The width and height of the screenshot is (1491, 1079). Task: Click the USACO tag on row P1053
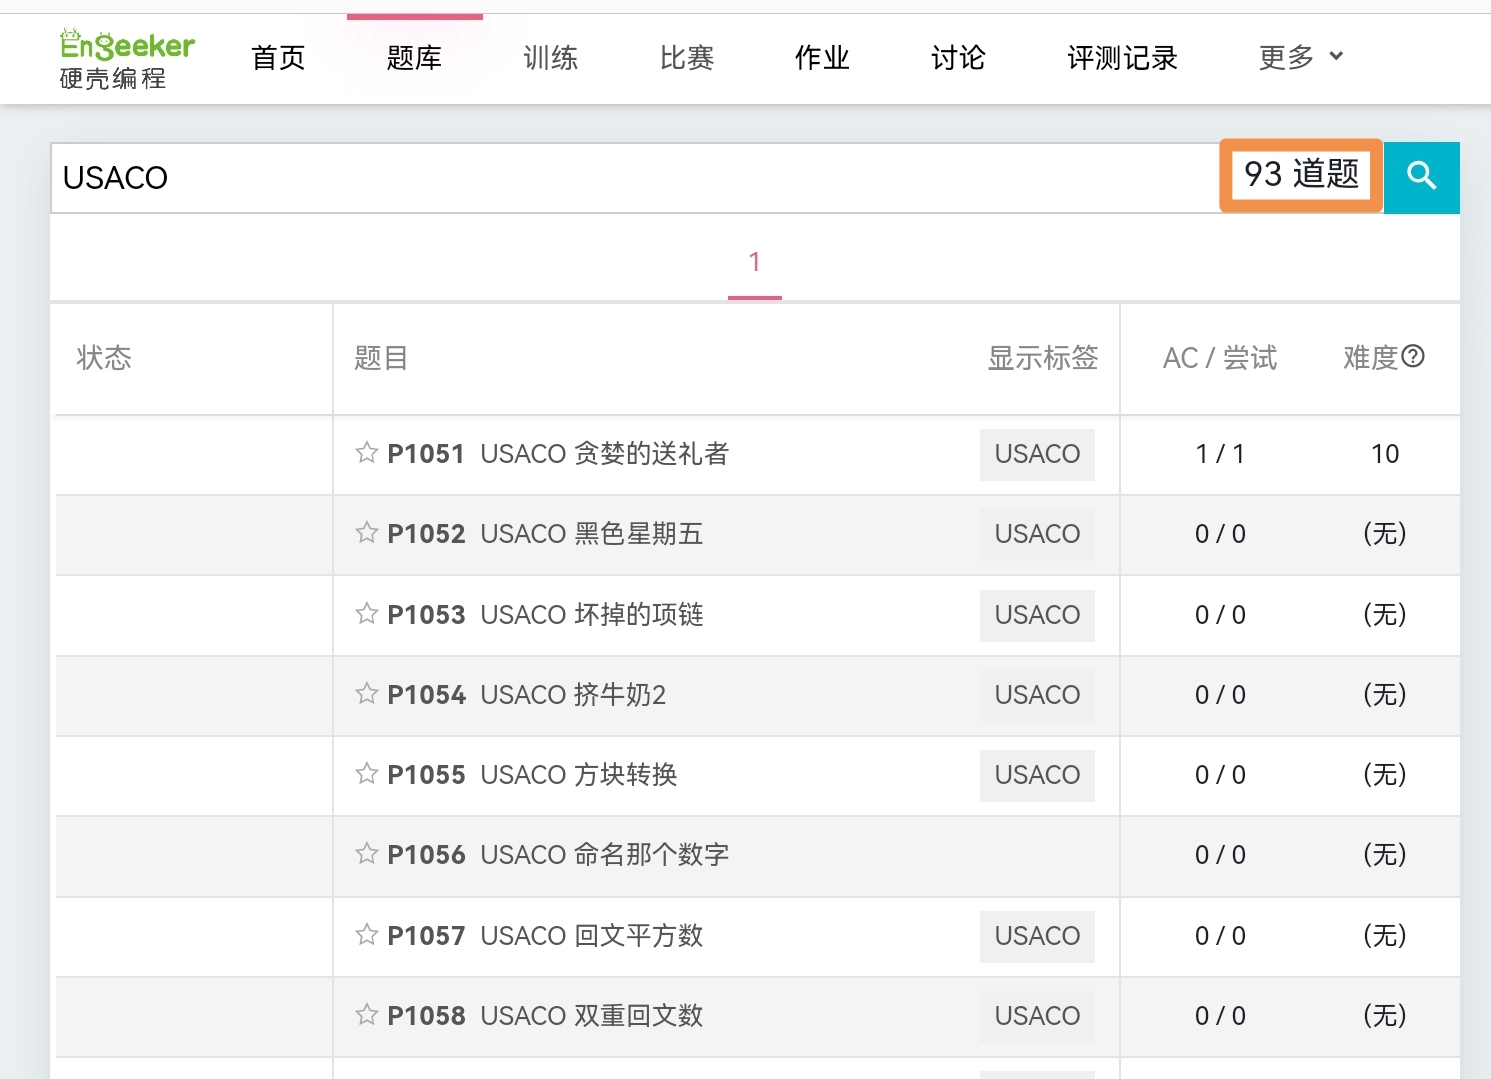[1037, 615]
